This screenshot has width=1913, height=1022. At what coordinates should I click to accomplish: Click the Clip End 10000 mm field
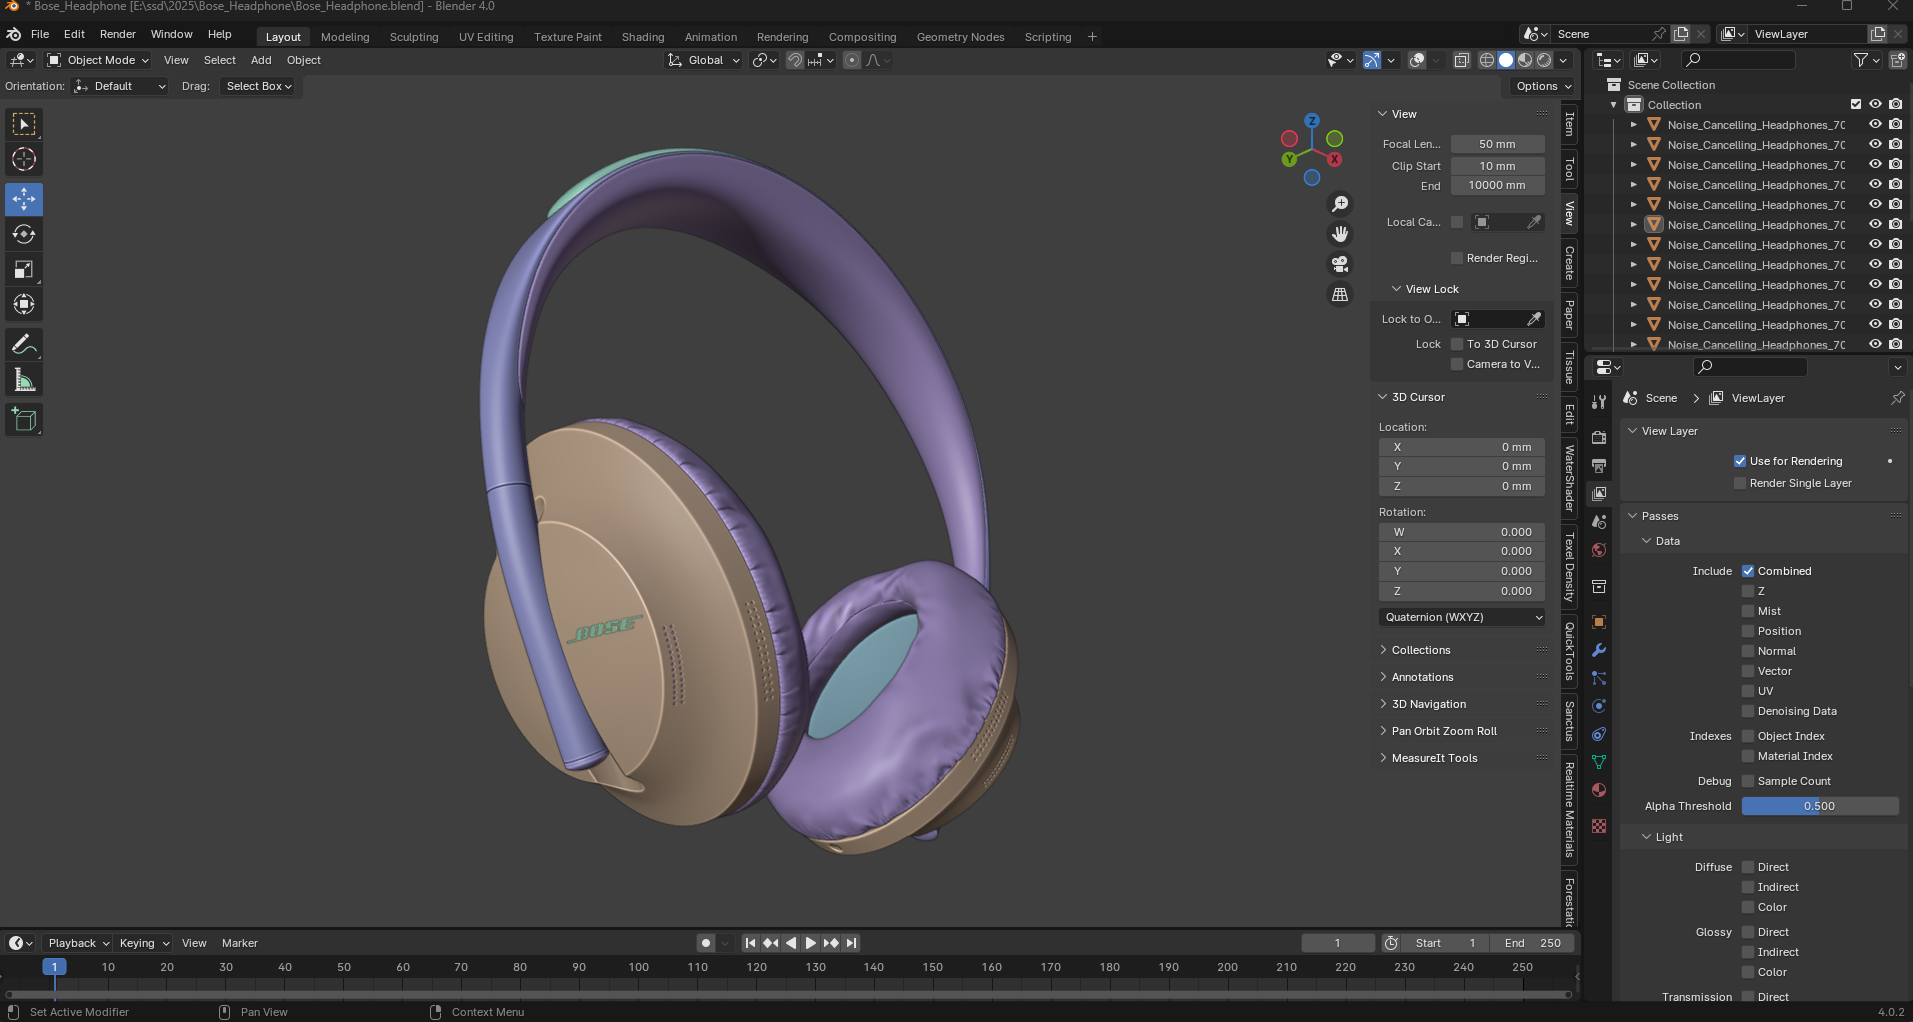click(x=1497, y=185)
